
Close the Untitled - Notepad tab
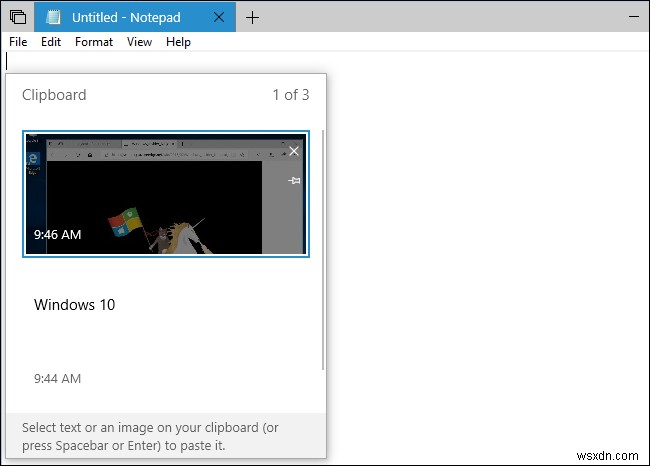click(x=219, y=17)
